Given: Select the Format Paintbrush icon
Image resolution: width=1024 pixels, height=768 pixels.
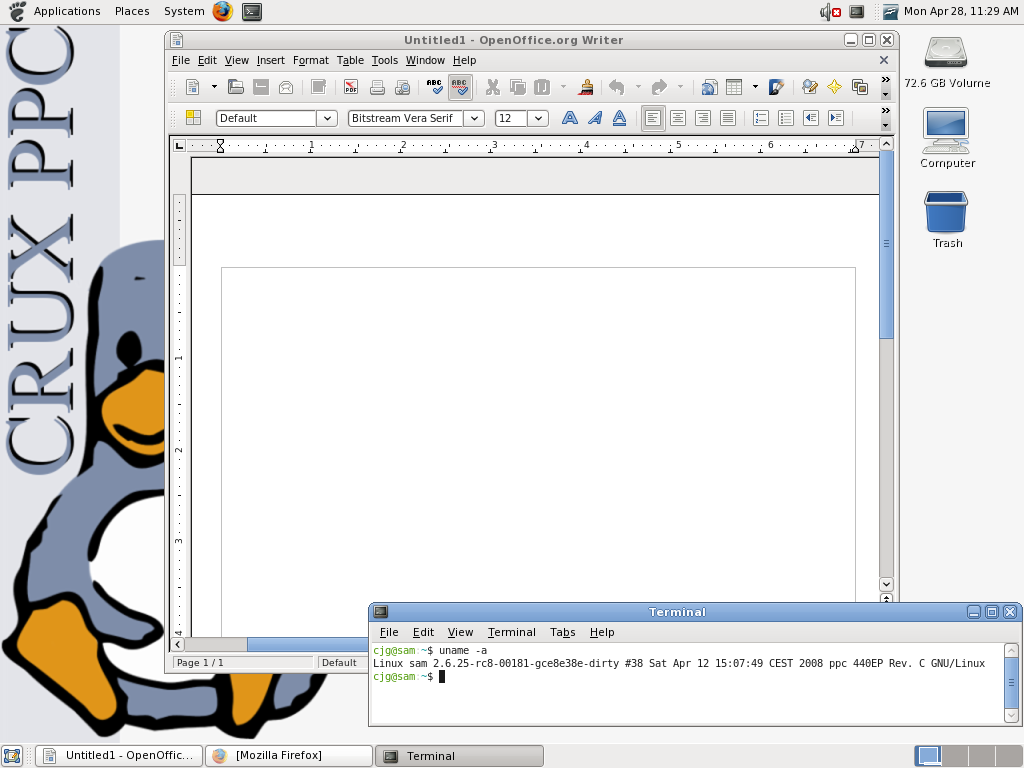Looking at the screenshot, I should tap(586, 87).
